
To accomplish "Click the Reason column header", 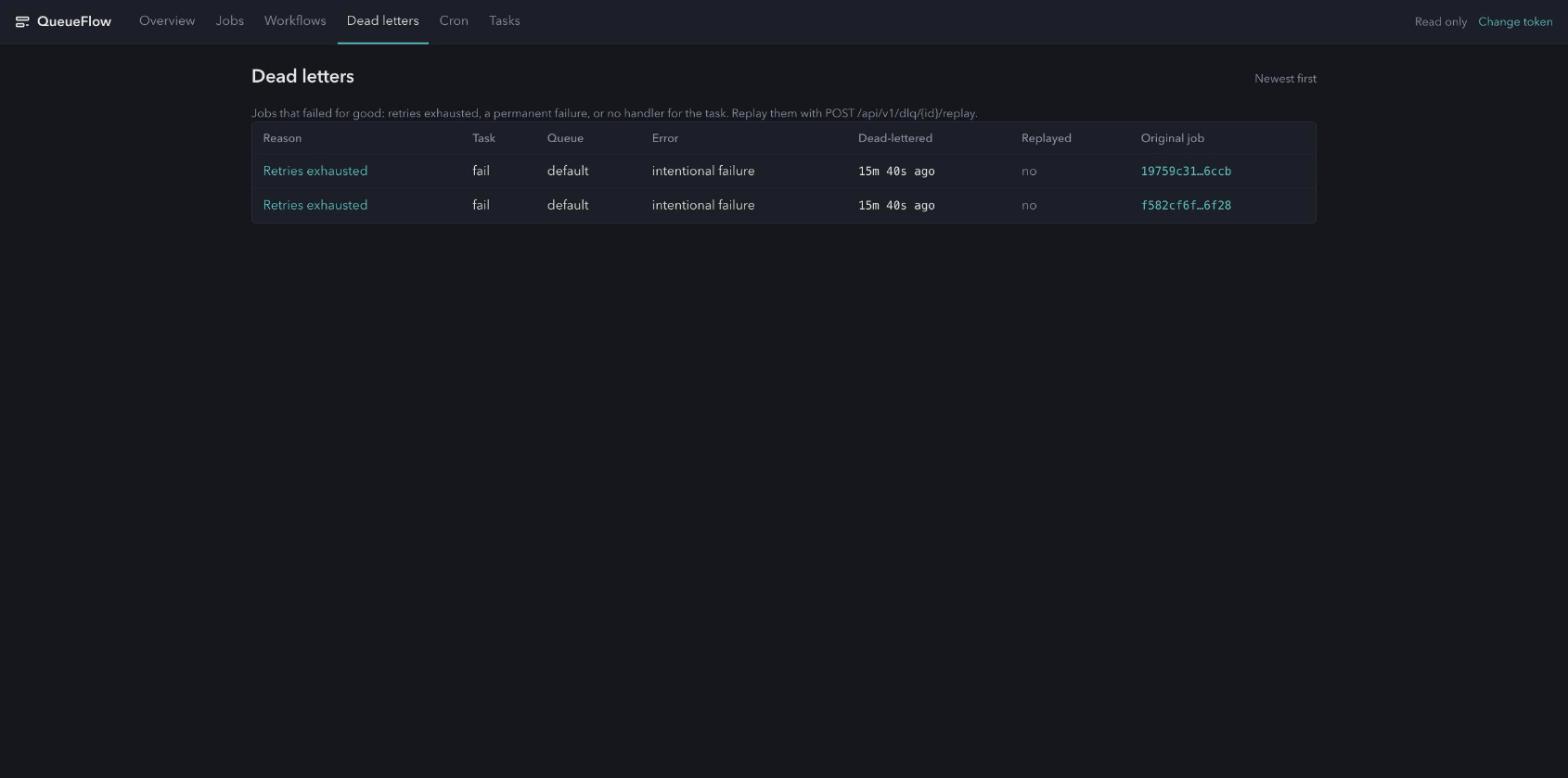I will [x=282, y=138].
